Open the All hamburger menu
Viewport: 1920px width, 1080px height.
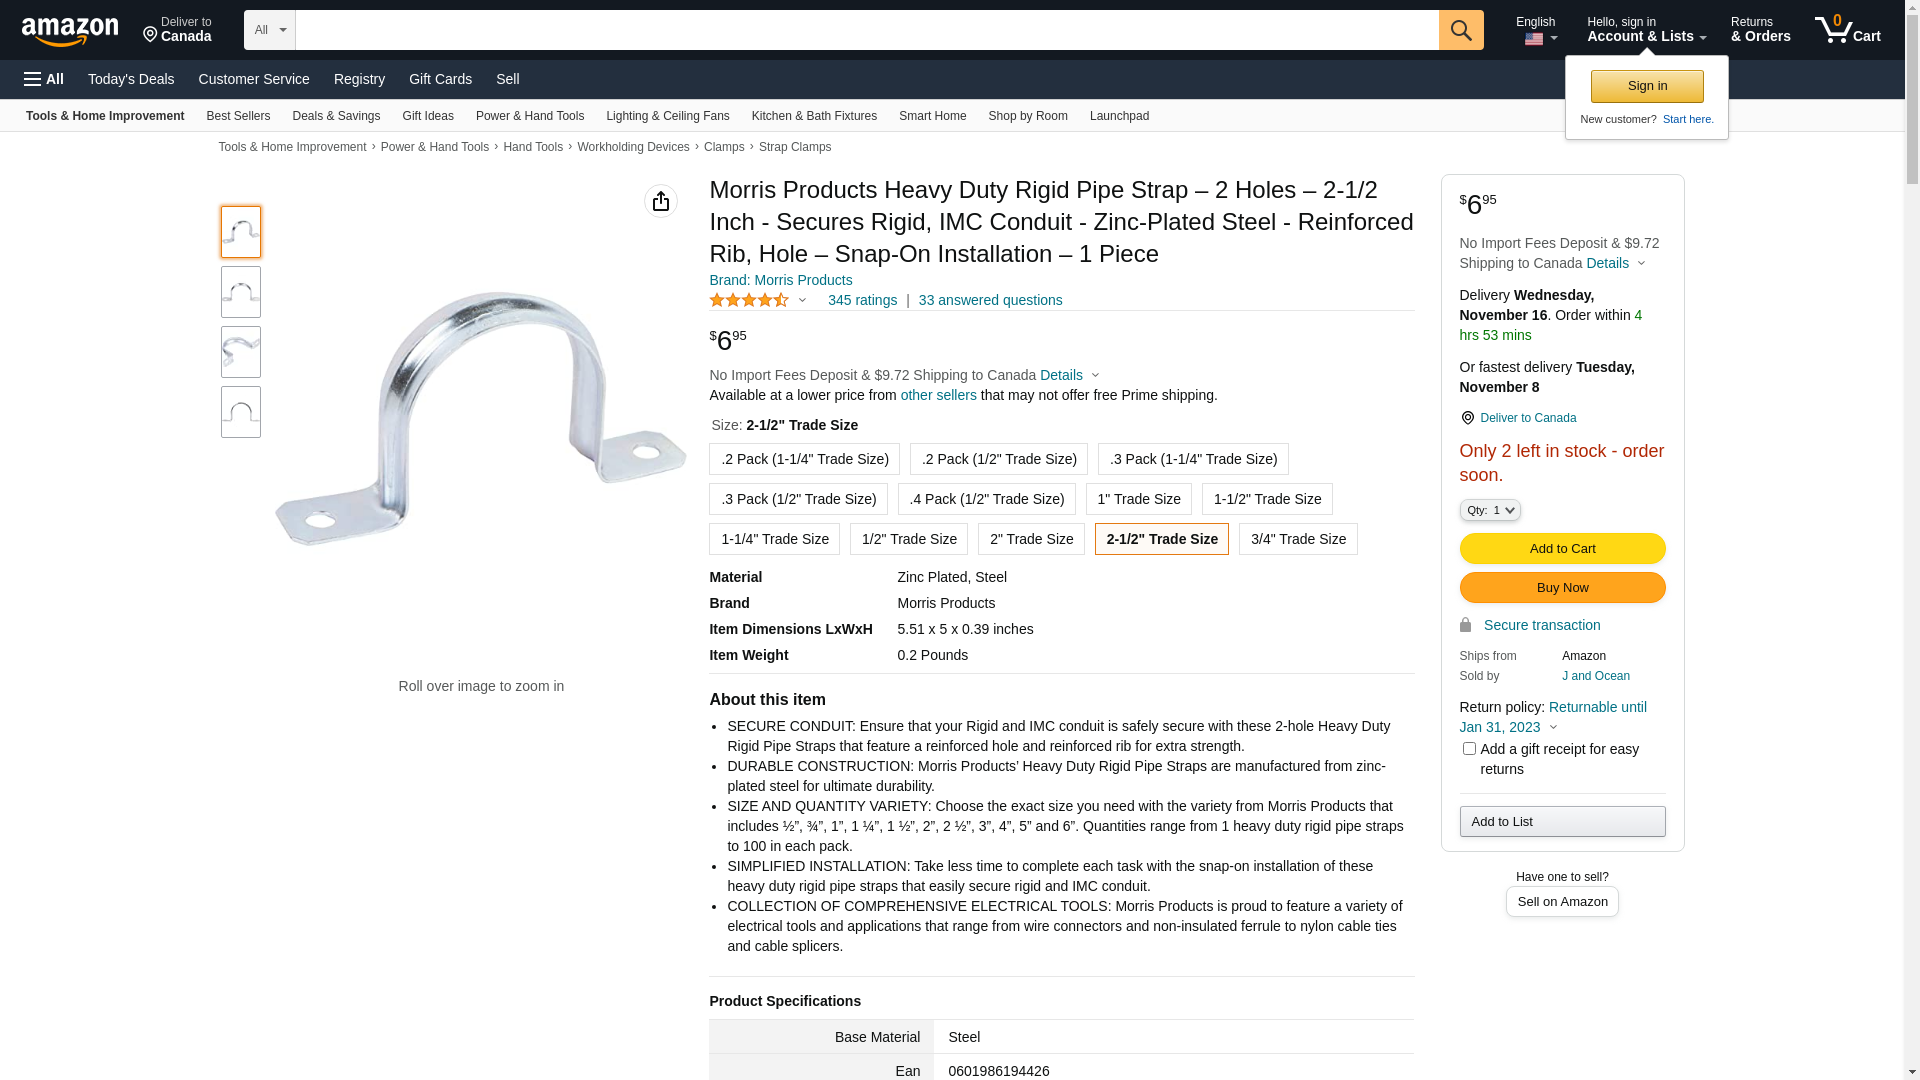pos(44,79)
